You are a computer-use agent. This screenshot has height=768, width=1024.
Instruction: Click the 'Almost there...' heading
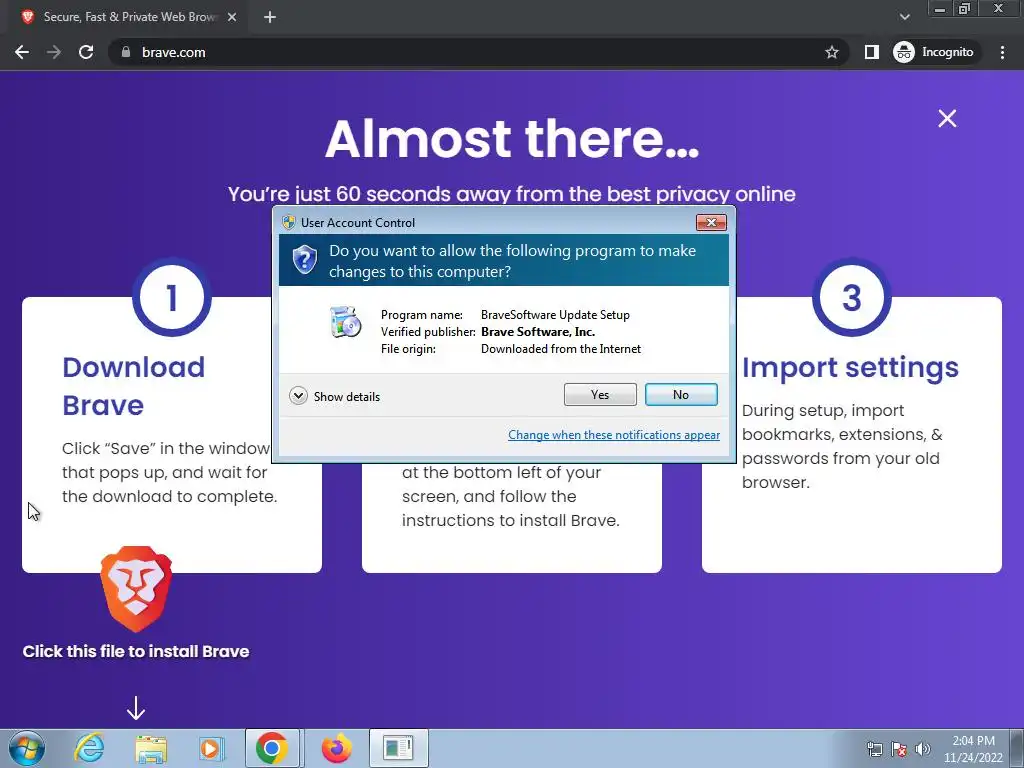(x=512, y=138)
